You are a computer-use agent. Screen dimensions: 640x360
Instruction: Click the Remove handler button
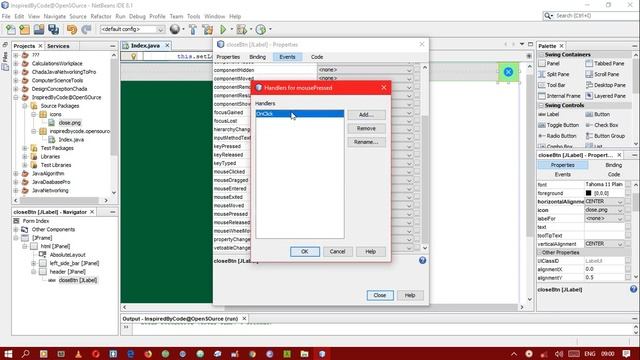click(x=366, y=129)
